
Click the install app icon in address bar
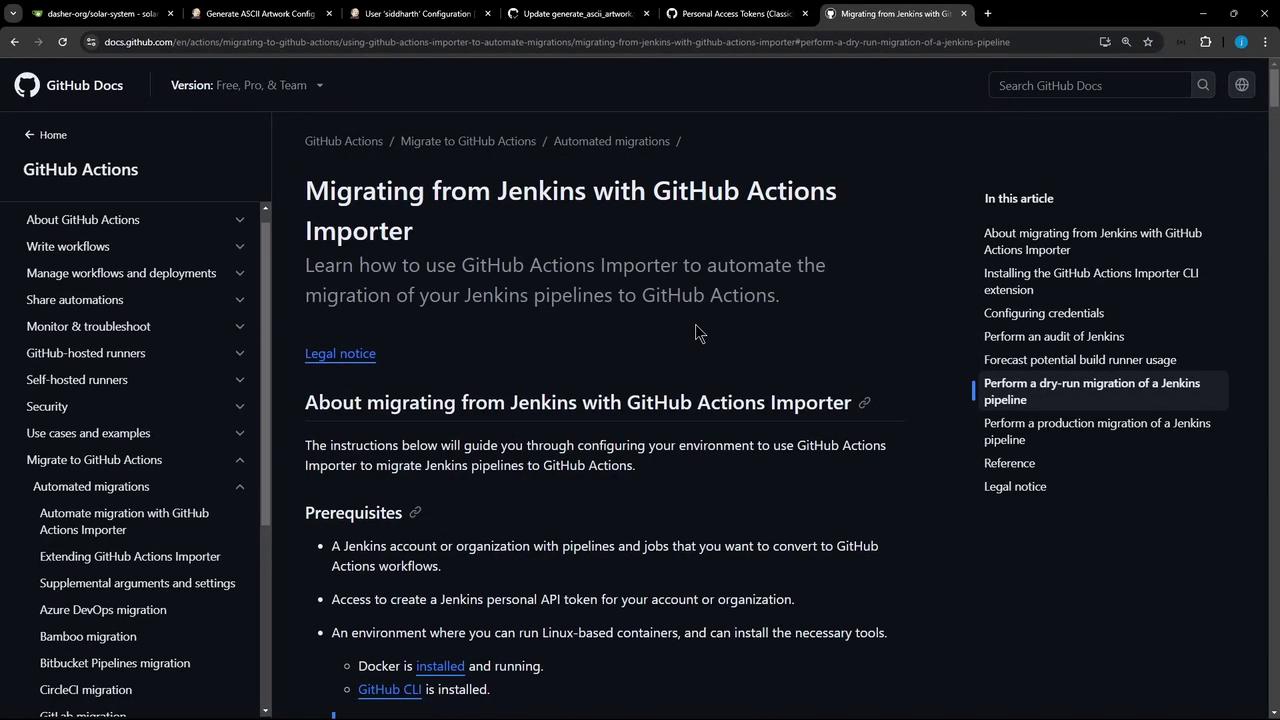click(1105, 42)
